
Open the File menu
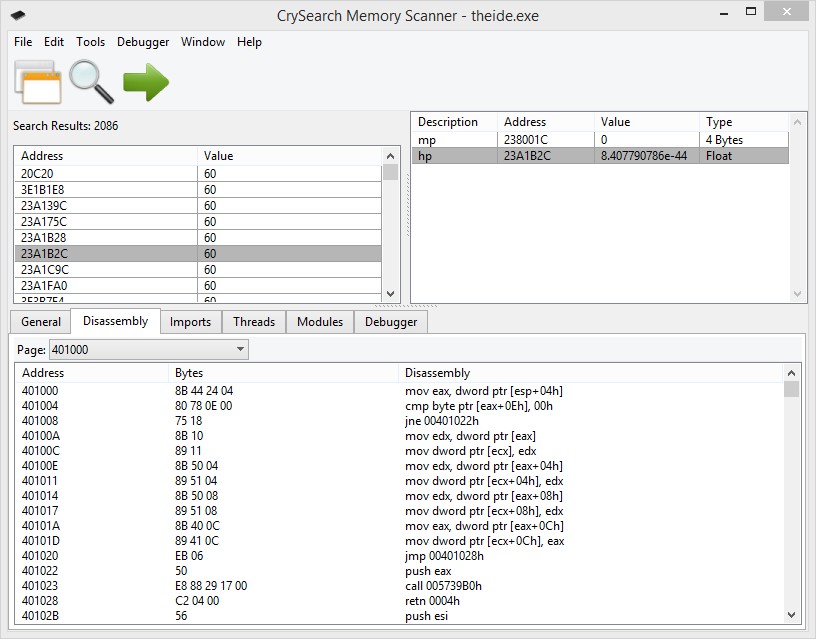click(x=23, y=42)
